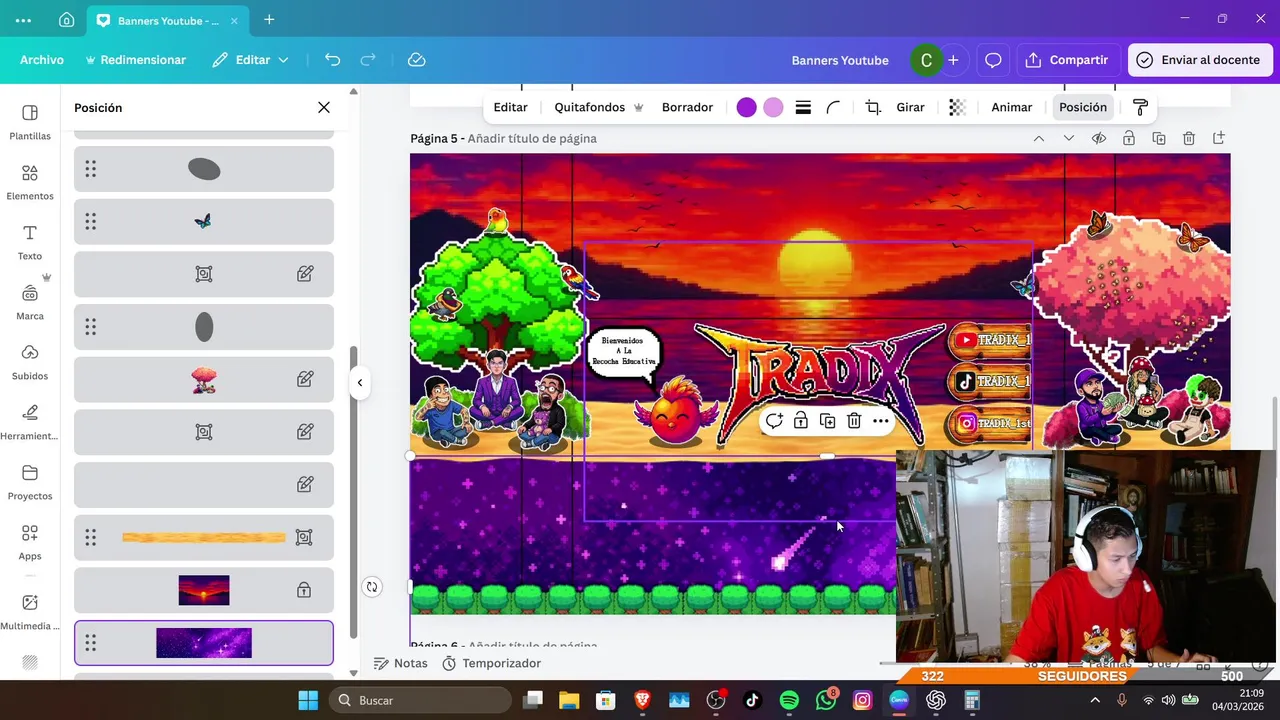Screen dimensions: 1280x720
Task: Delete page 5 trash icon
Action: pyautogui.click(x=1189, y=138)
